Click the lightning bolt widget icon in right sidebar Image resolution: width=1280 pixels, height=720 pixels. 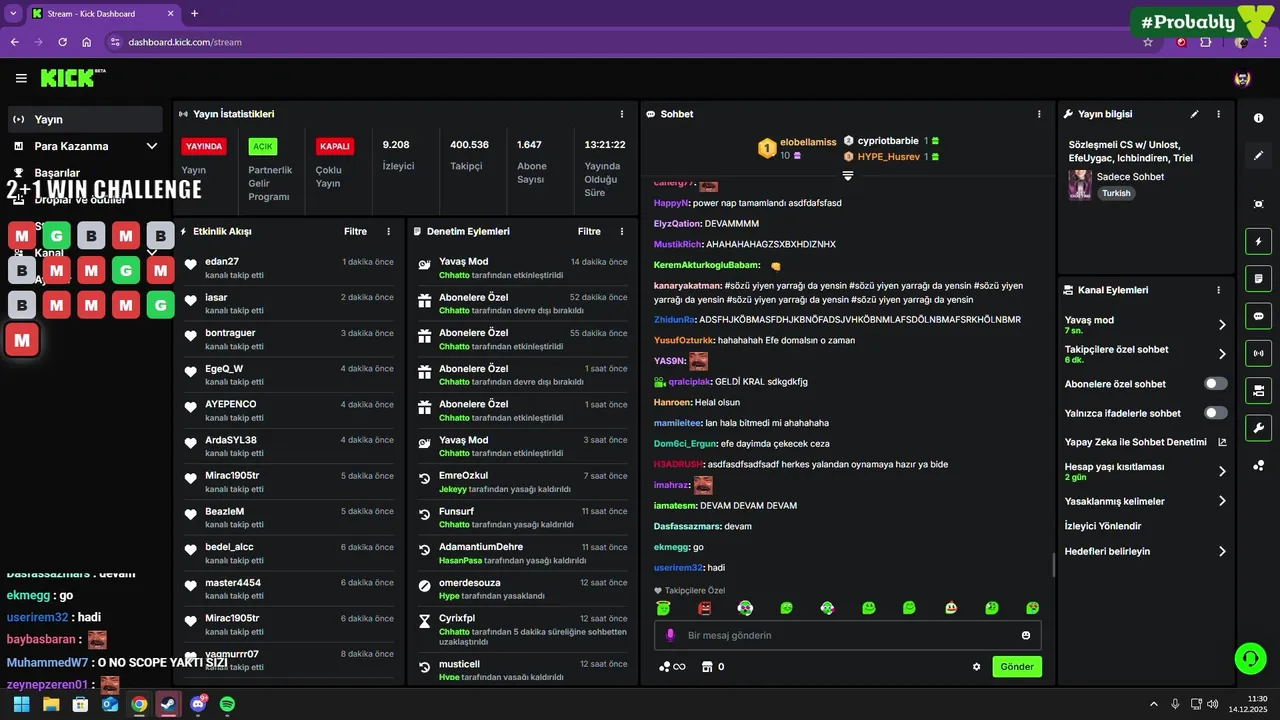click(1258, 241)
